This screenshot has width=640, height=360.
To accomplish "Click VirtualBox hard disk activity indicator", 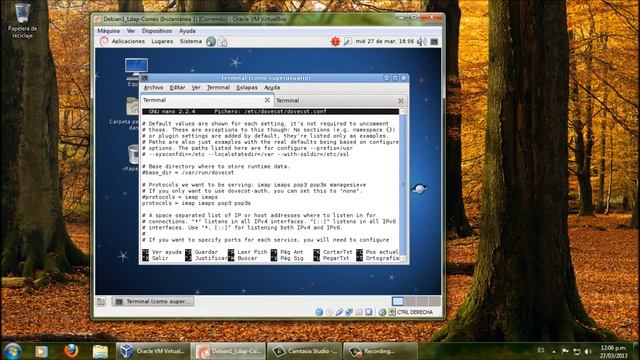I will point(319,312).
